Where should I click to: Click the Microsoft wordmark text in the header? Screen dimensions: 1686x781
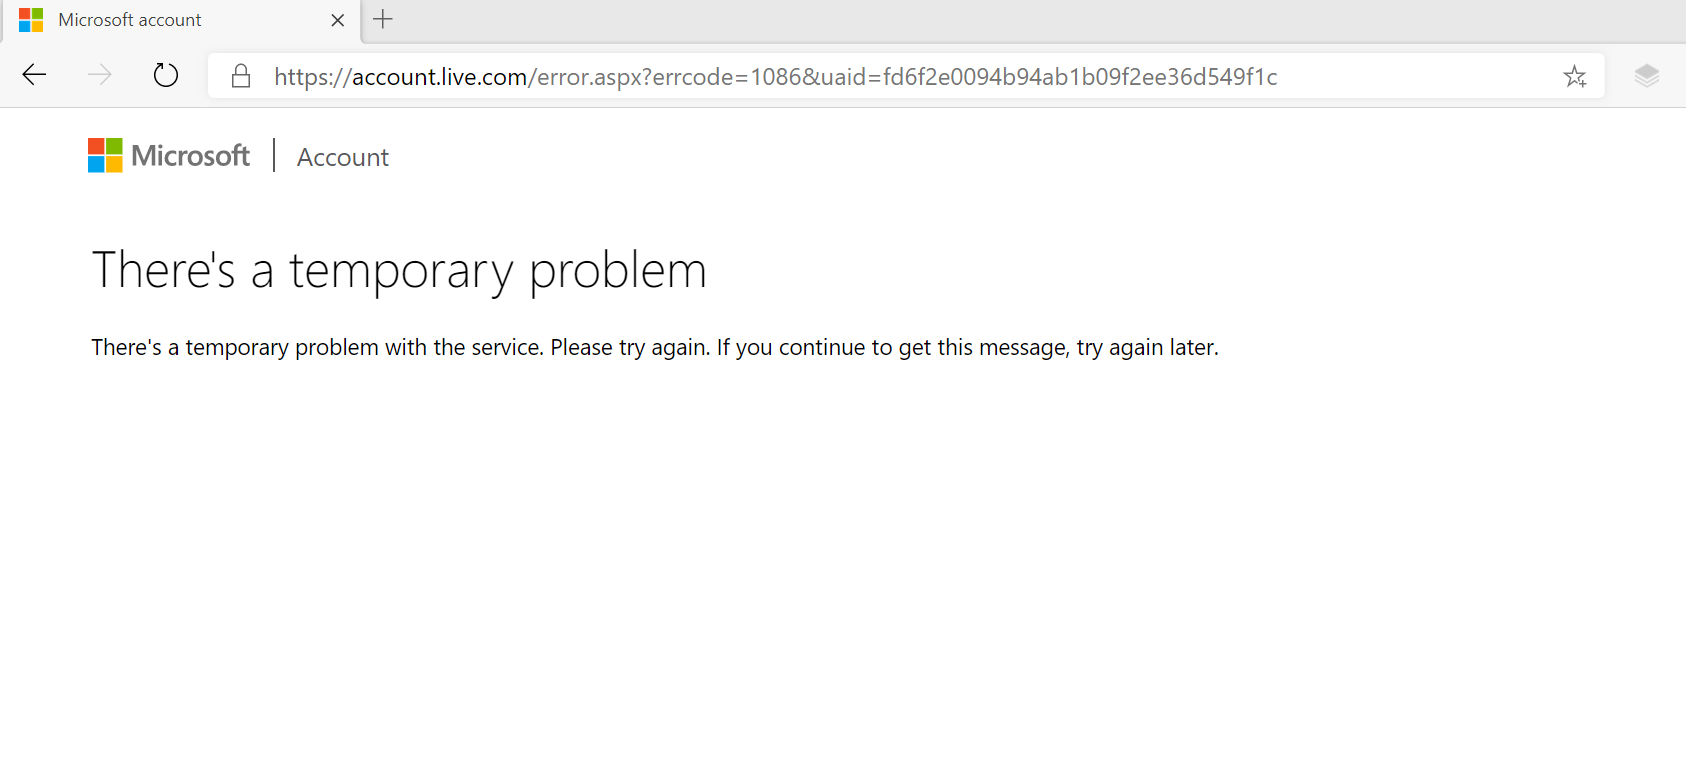(190, 156)
